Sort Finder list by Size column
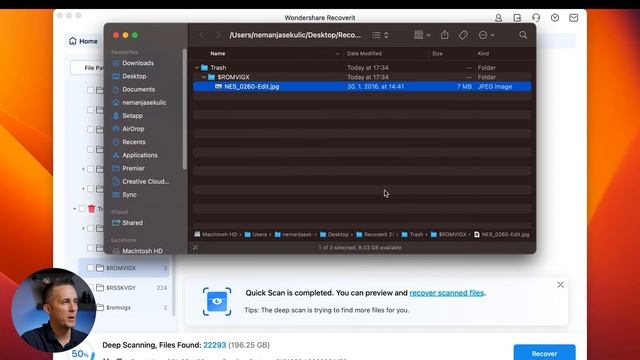640x360 pixels. 437,53
